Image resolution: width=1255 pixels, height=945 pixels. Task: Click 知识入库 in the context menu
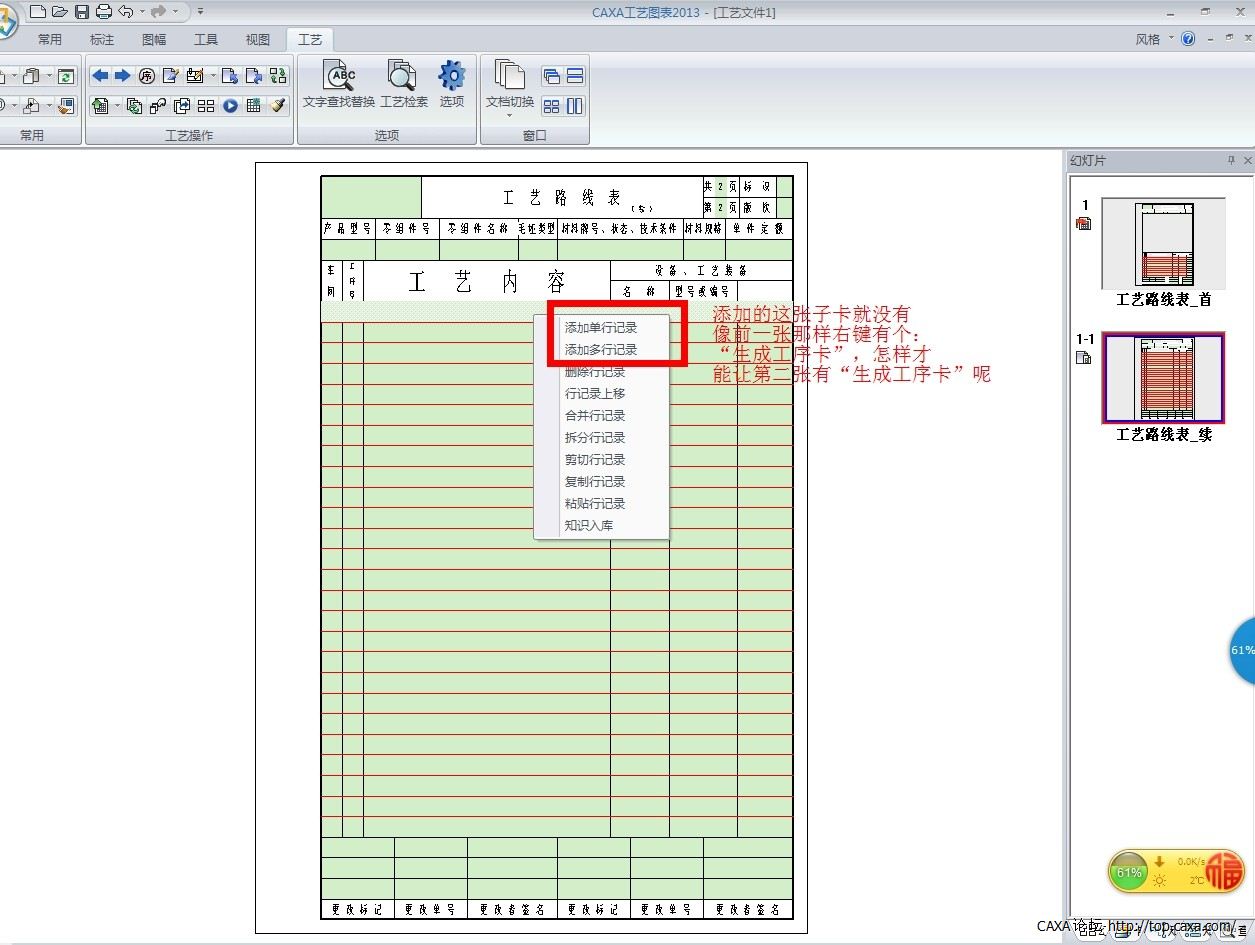[589, 526]
